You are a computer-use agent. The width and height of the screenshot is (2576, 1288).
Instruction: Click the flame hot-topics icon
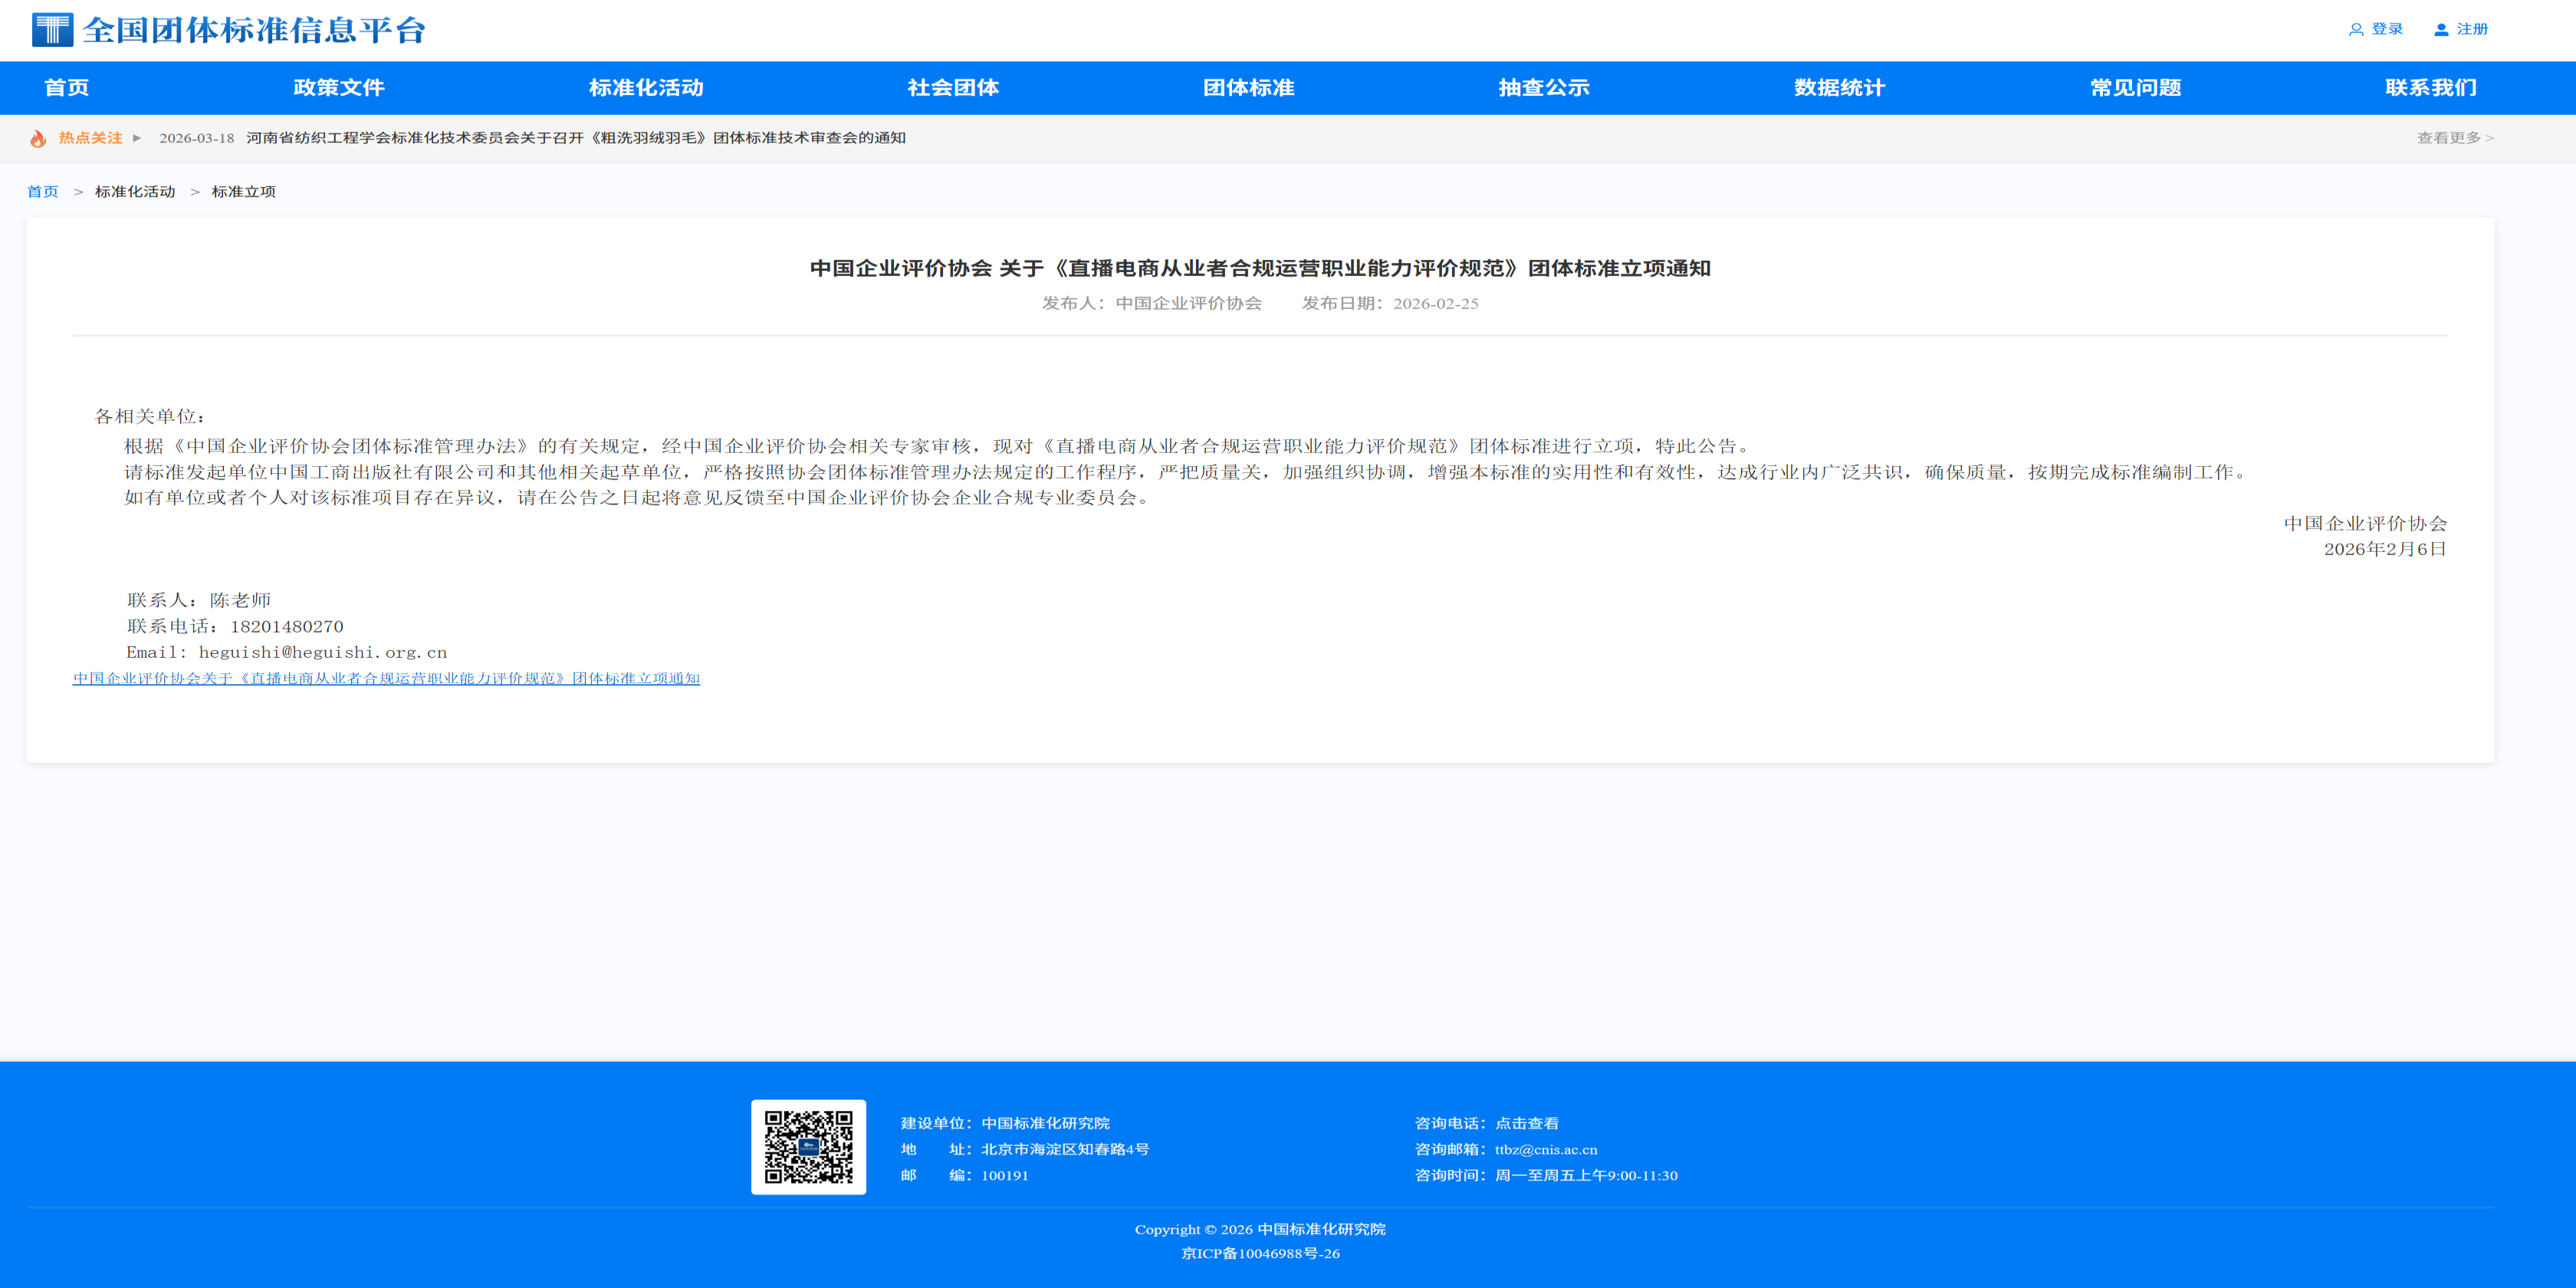coord(38,139)
